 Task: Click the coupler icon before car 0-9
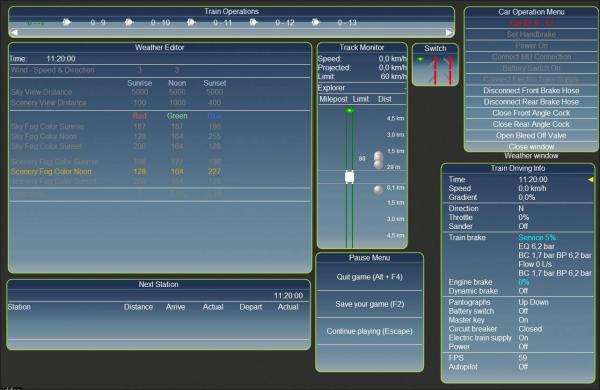click(67, 22)
